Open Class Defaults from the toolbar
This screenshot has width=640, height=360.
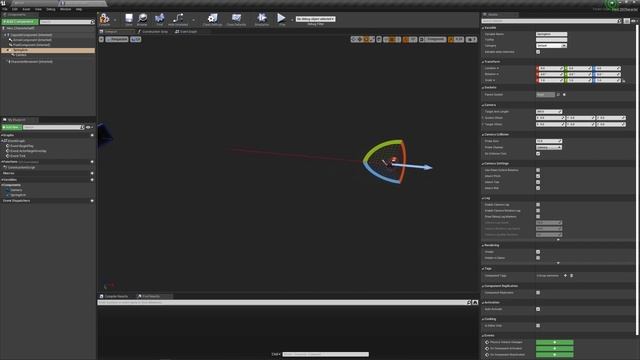click(x=236, y=18)
